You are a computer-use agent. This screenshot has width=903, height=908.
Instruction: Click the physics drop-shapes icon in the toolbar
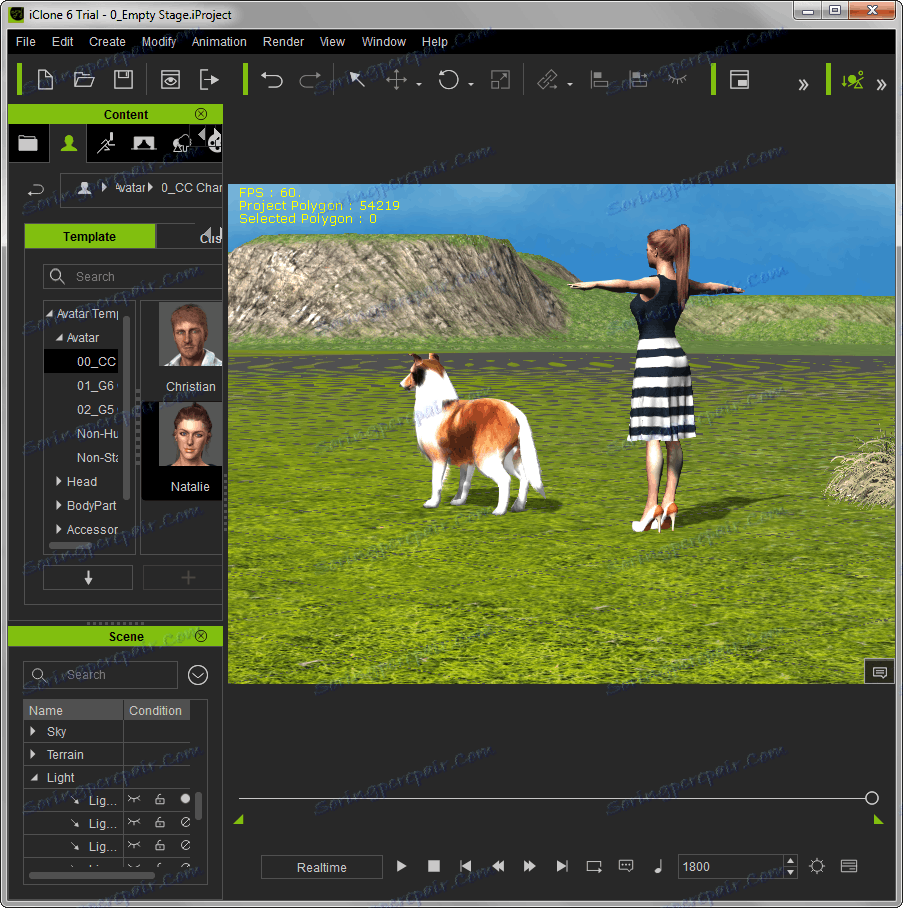(853, 80)
